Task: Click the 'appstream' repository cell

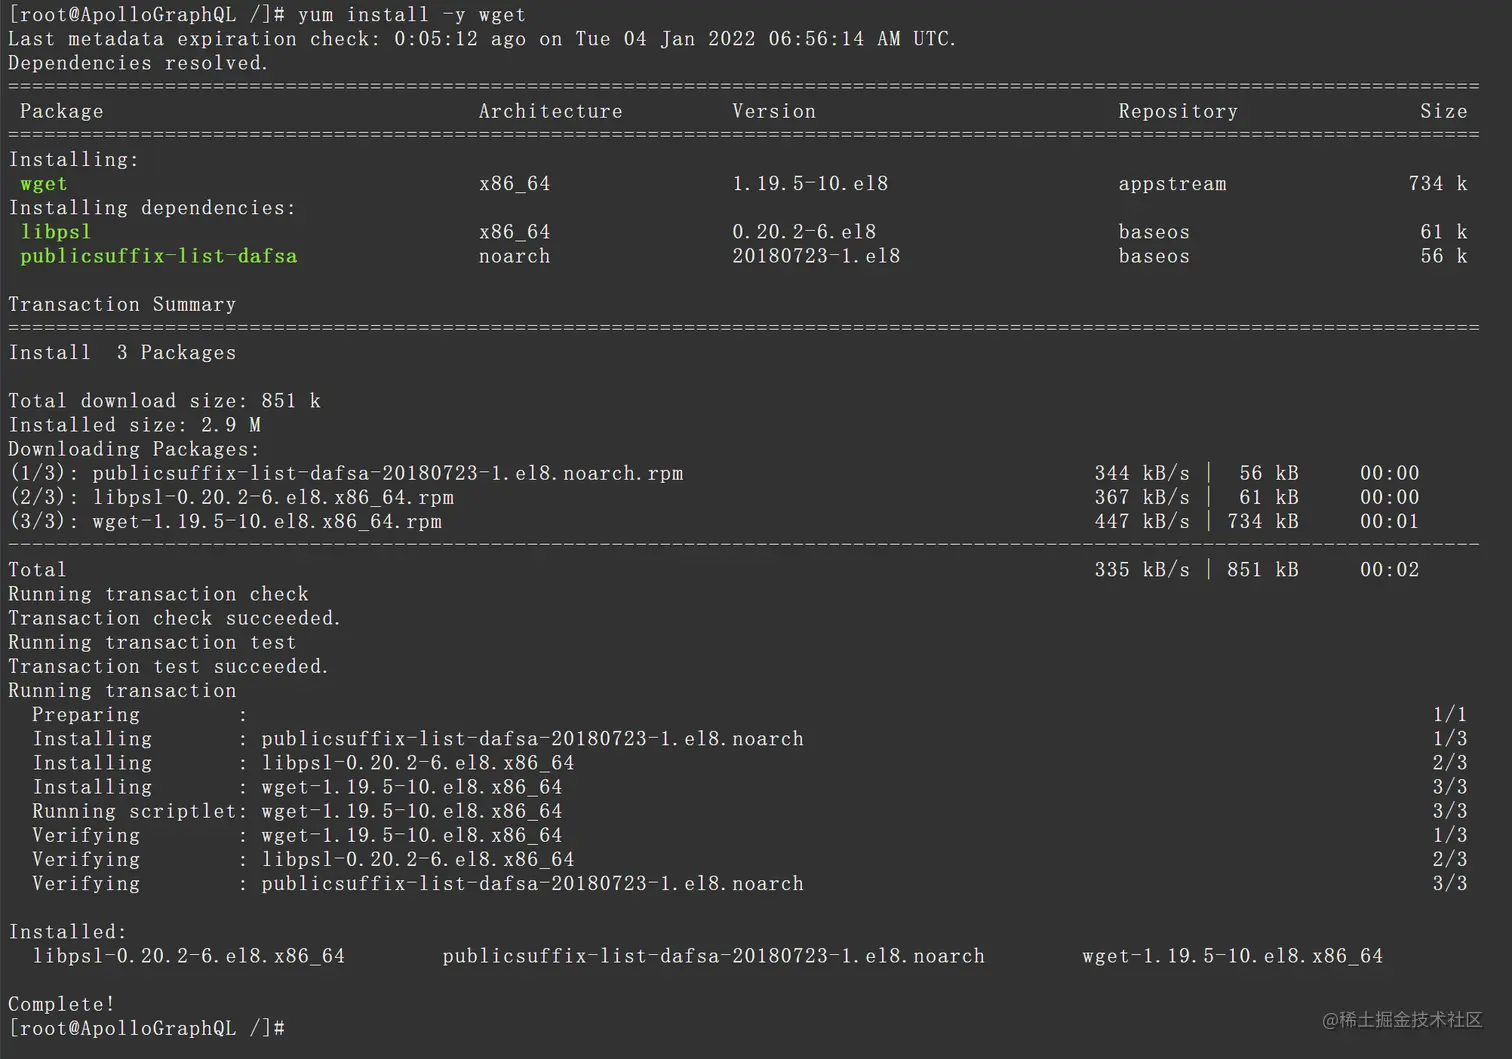Action: [x=1172, y=184]
